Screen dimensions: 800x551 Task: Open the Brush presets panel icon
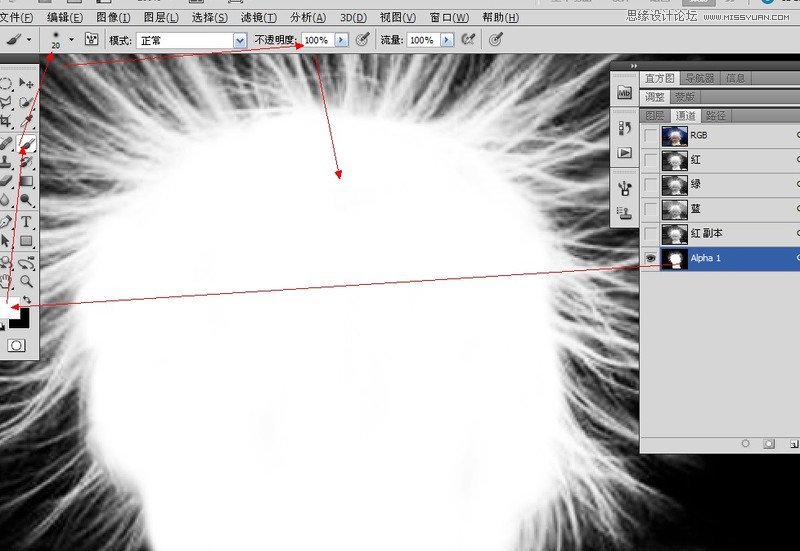point(624,189)
